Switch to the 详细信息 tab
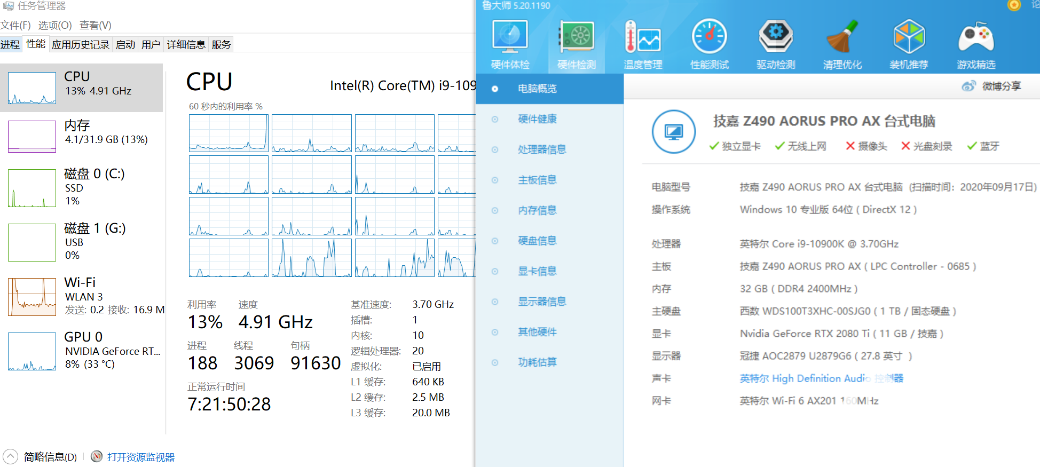This screenshot has height=467, width=1040. pyautogui.click(x=185, y=45)
